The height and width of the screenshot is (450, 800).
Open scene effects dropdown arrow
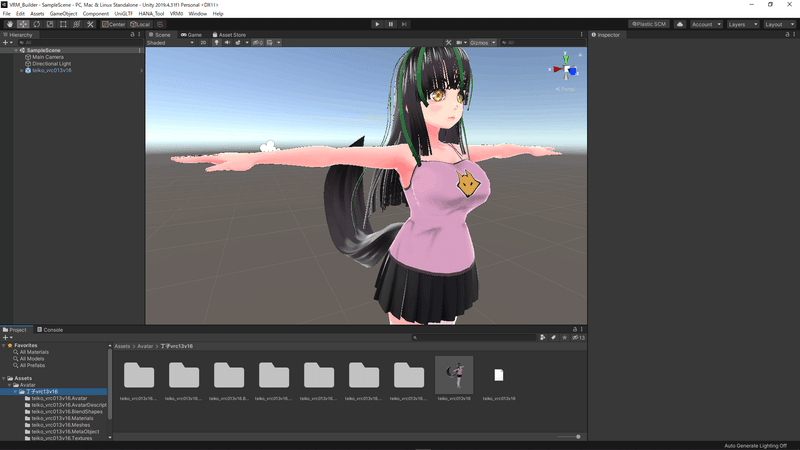tap(247, 43)
